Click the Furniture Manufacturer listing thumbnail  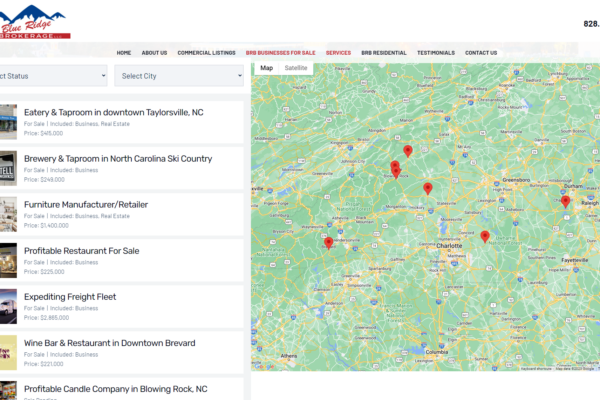click(8, 214)
